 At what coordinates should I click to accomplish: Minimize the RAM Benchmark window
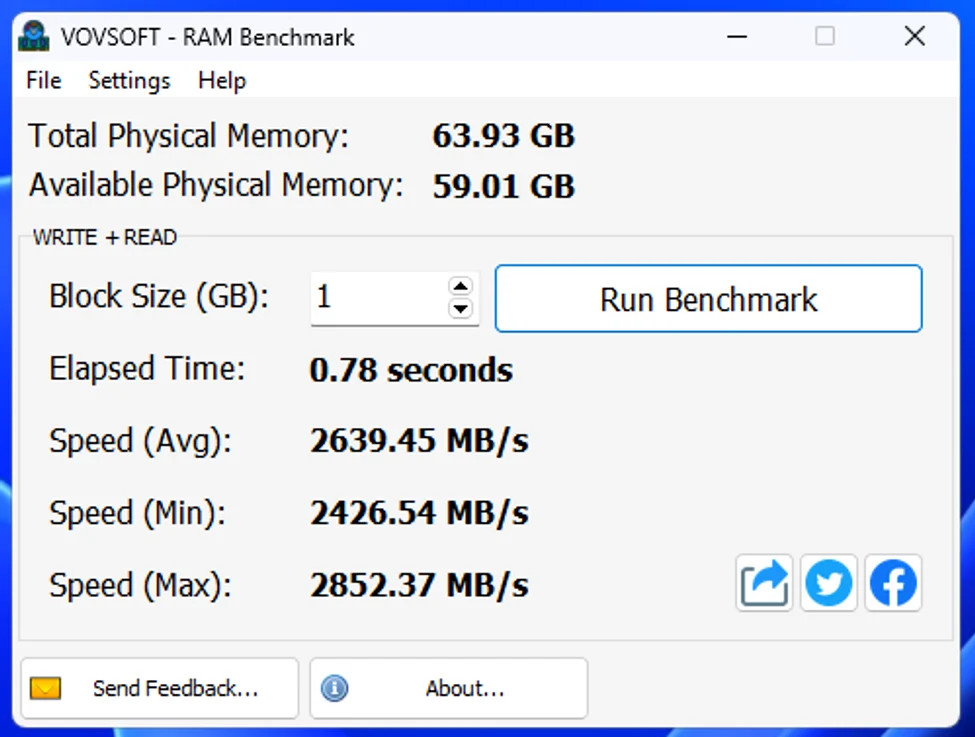point(737,36)
